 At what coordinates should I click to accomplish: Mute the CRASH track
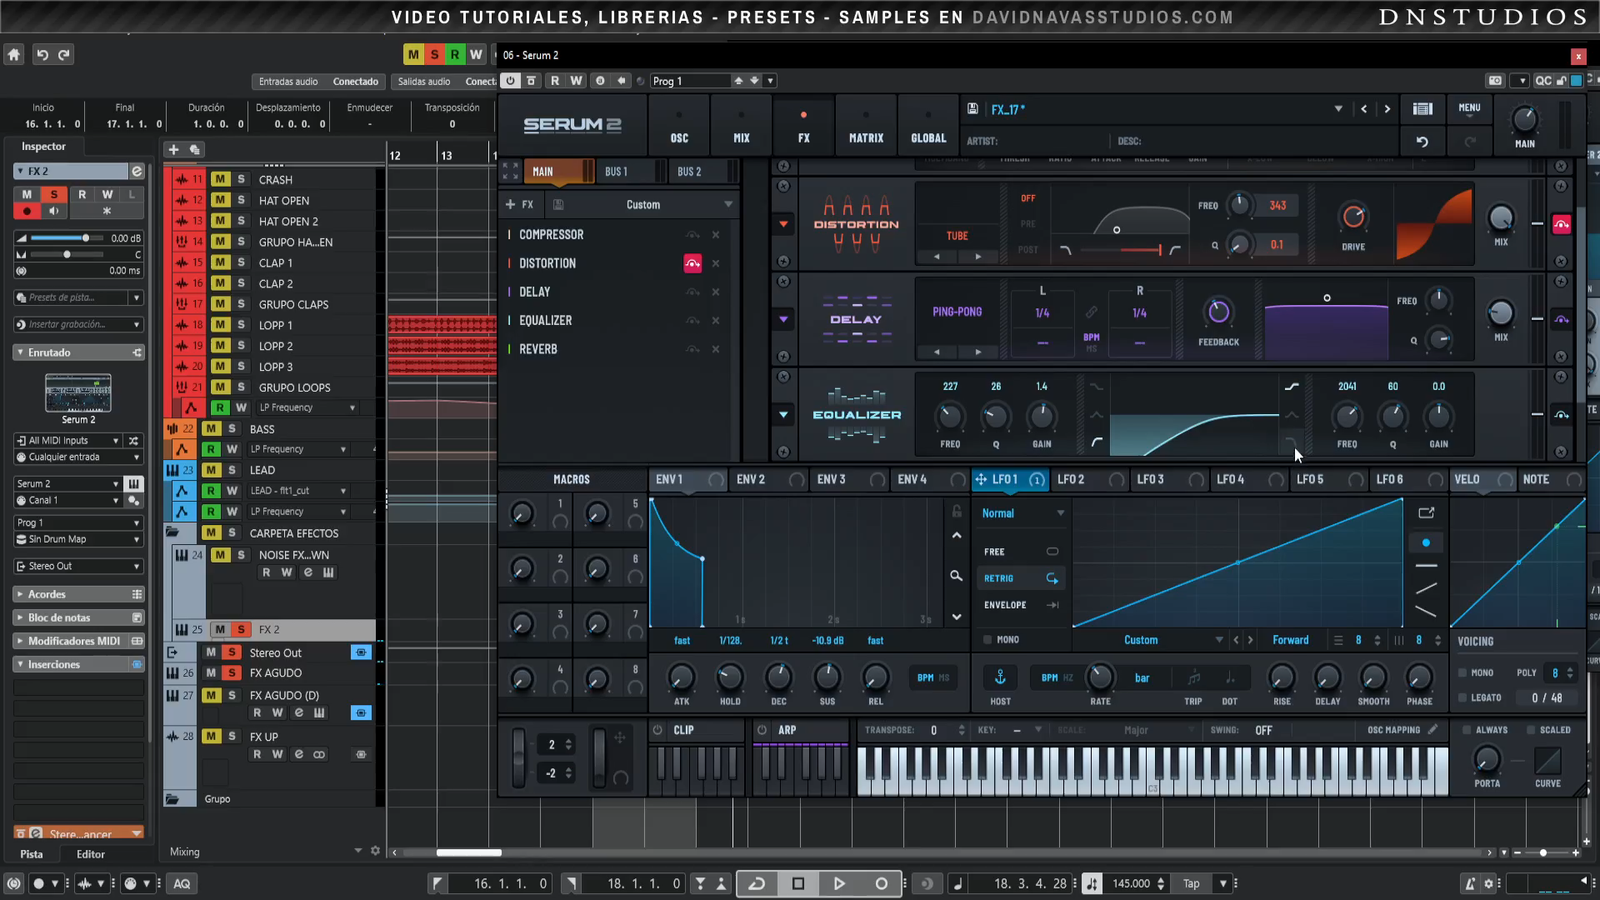click(220, 180)
